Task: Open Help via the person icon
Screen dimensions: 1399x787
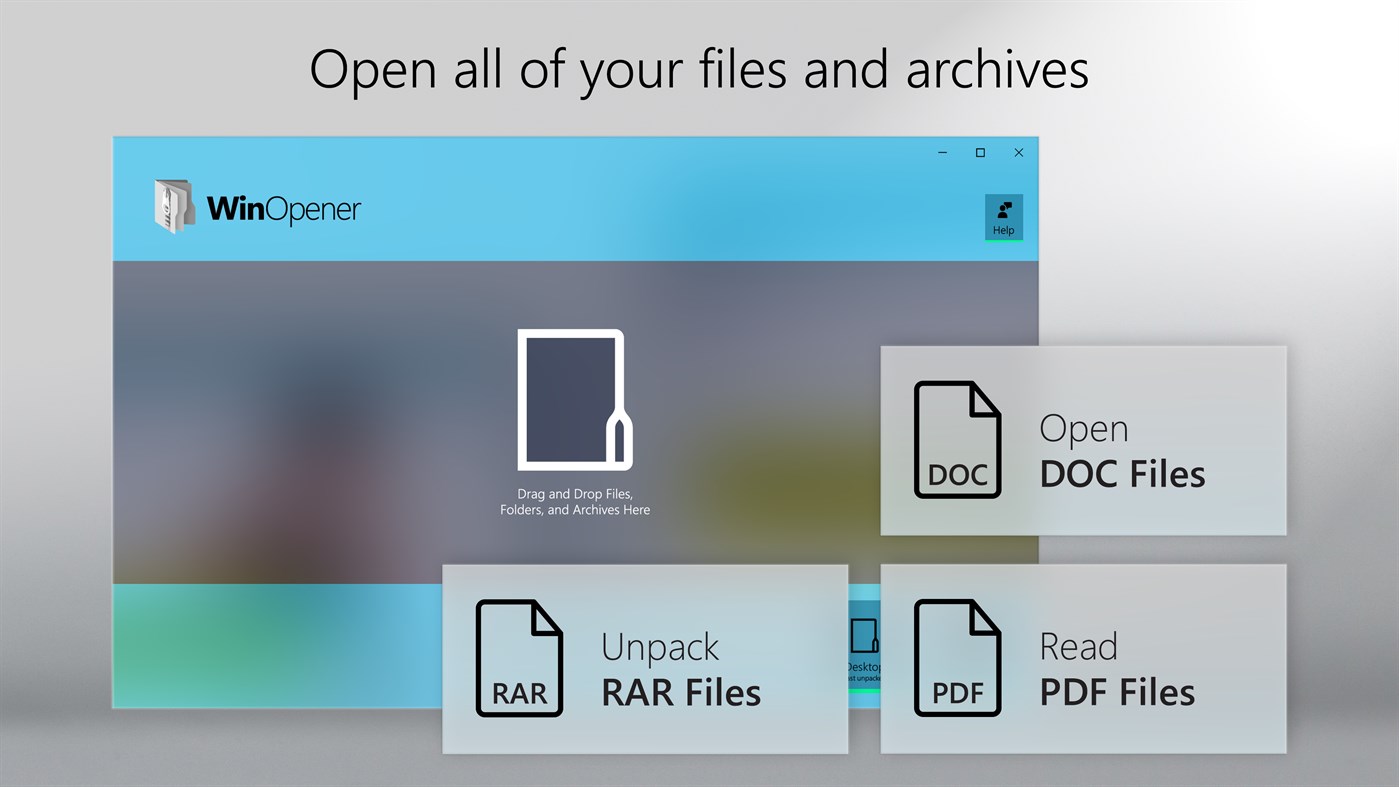Action: [1002, 212]
